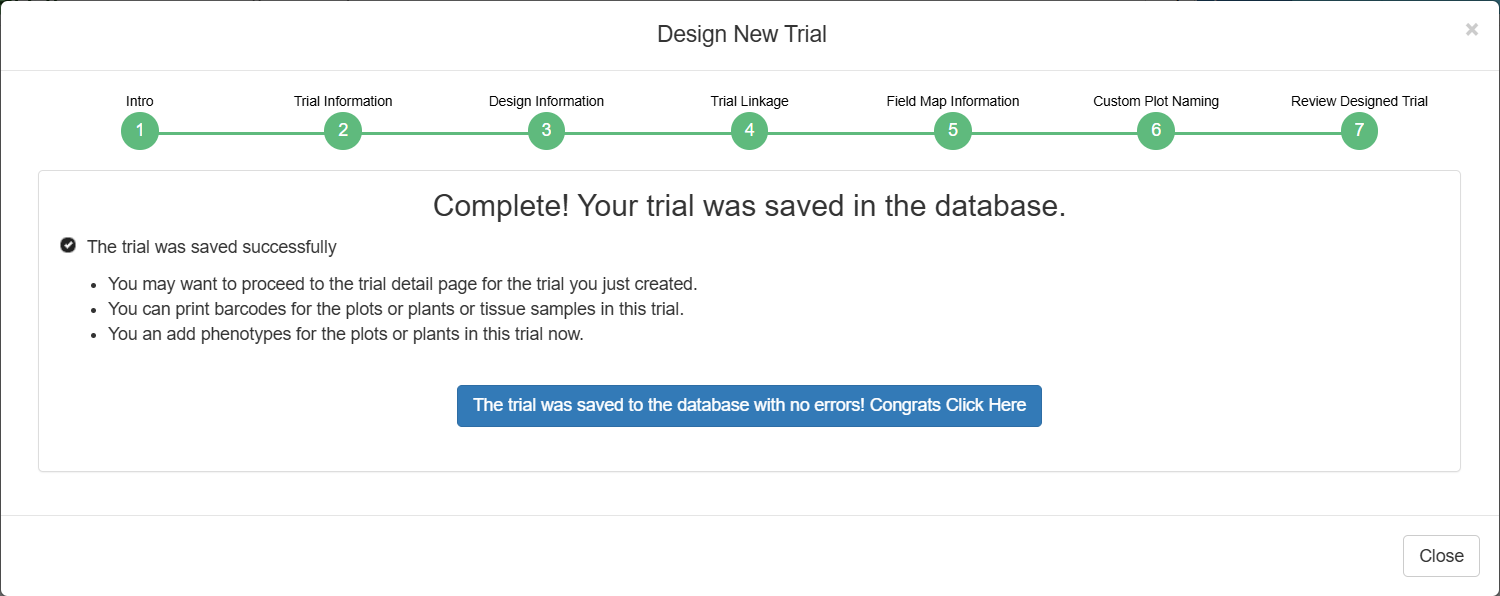This screenshot has height=596, width=1500.
Task: Dismiss dialog with the top-right X
Action: pos(1472,30)
